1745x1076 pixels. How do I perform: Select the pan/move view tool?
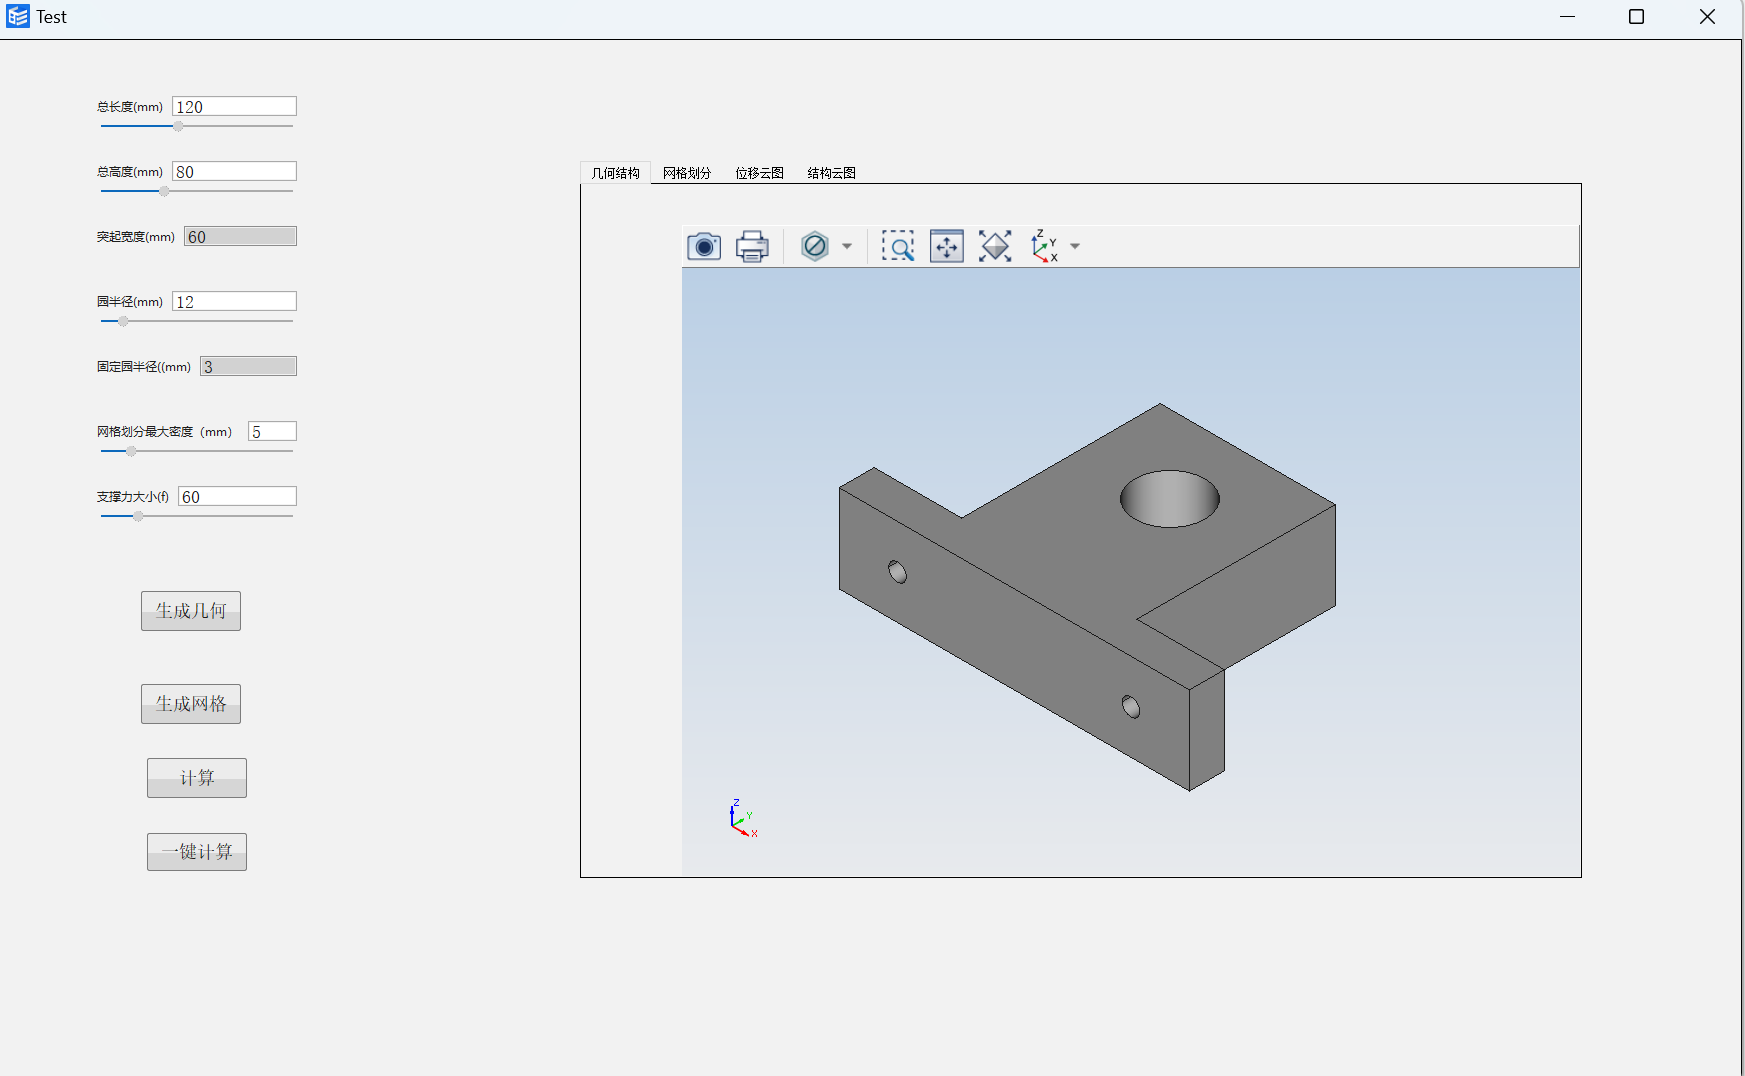(x=947, y=246)
